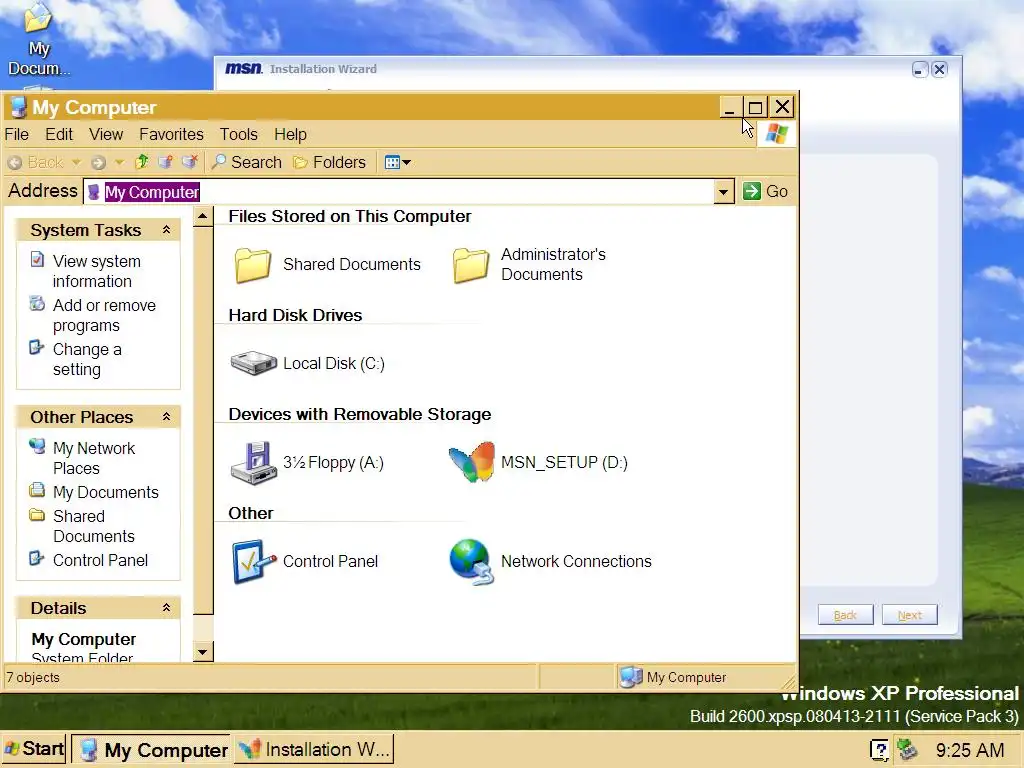
Task: Click the Start button
Action: pyautogui.click(x=34, y=748)
